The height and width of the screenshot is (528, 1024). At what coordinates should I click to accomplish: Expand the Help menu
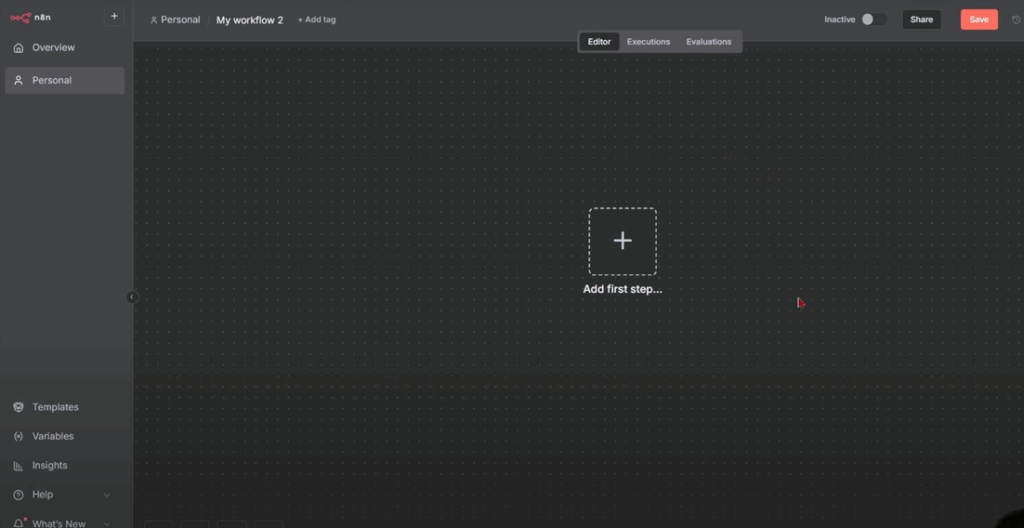(65, 495)
